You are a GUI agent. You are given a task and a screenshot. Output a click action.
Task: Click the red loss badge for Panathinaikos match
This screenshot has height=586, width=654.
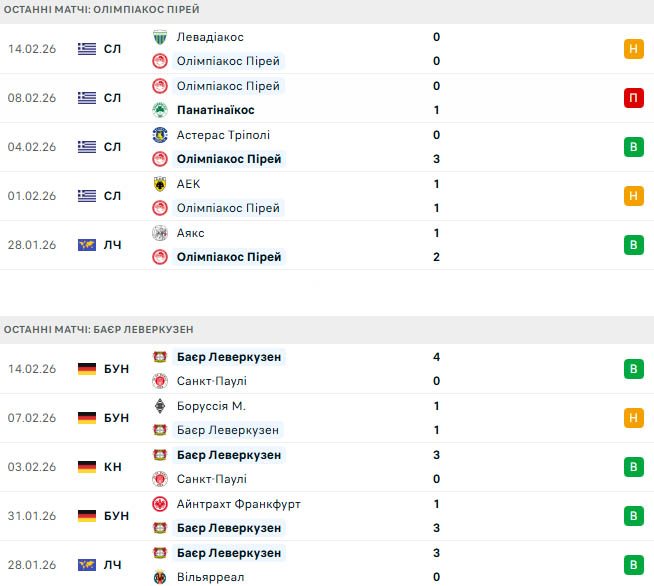click(633, 98)
